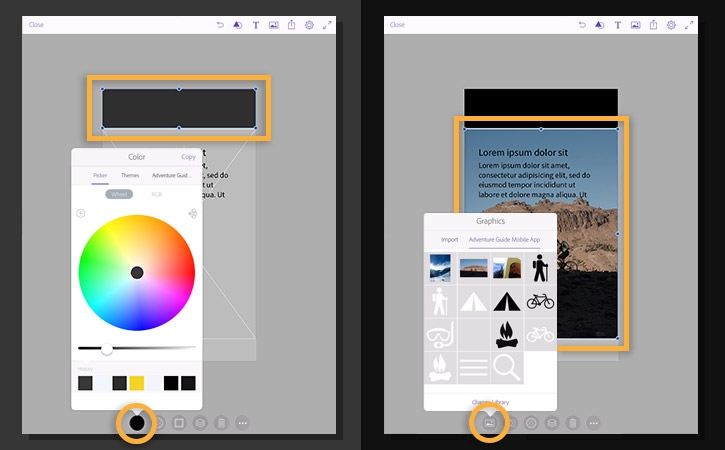Switch color picker to Wheel mode
This screenshot has height=450, width=725.
click(120, 194)
